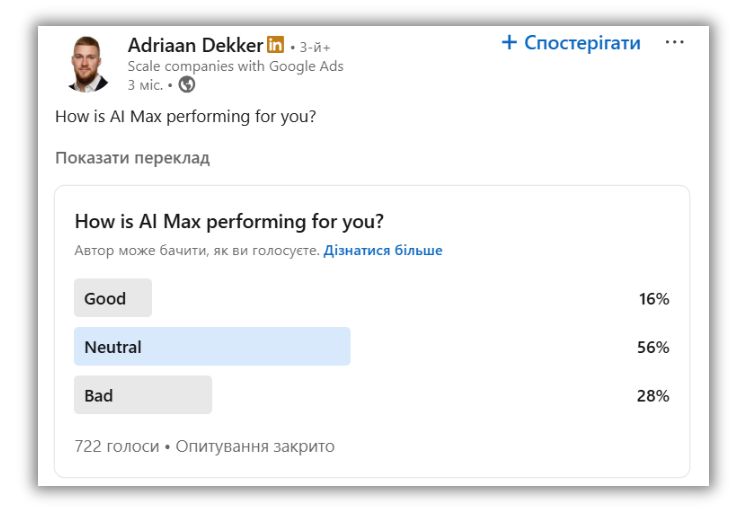Open the Дізнатися більше link
The image size is (747, 512).
point(382,250)
